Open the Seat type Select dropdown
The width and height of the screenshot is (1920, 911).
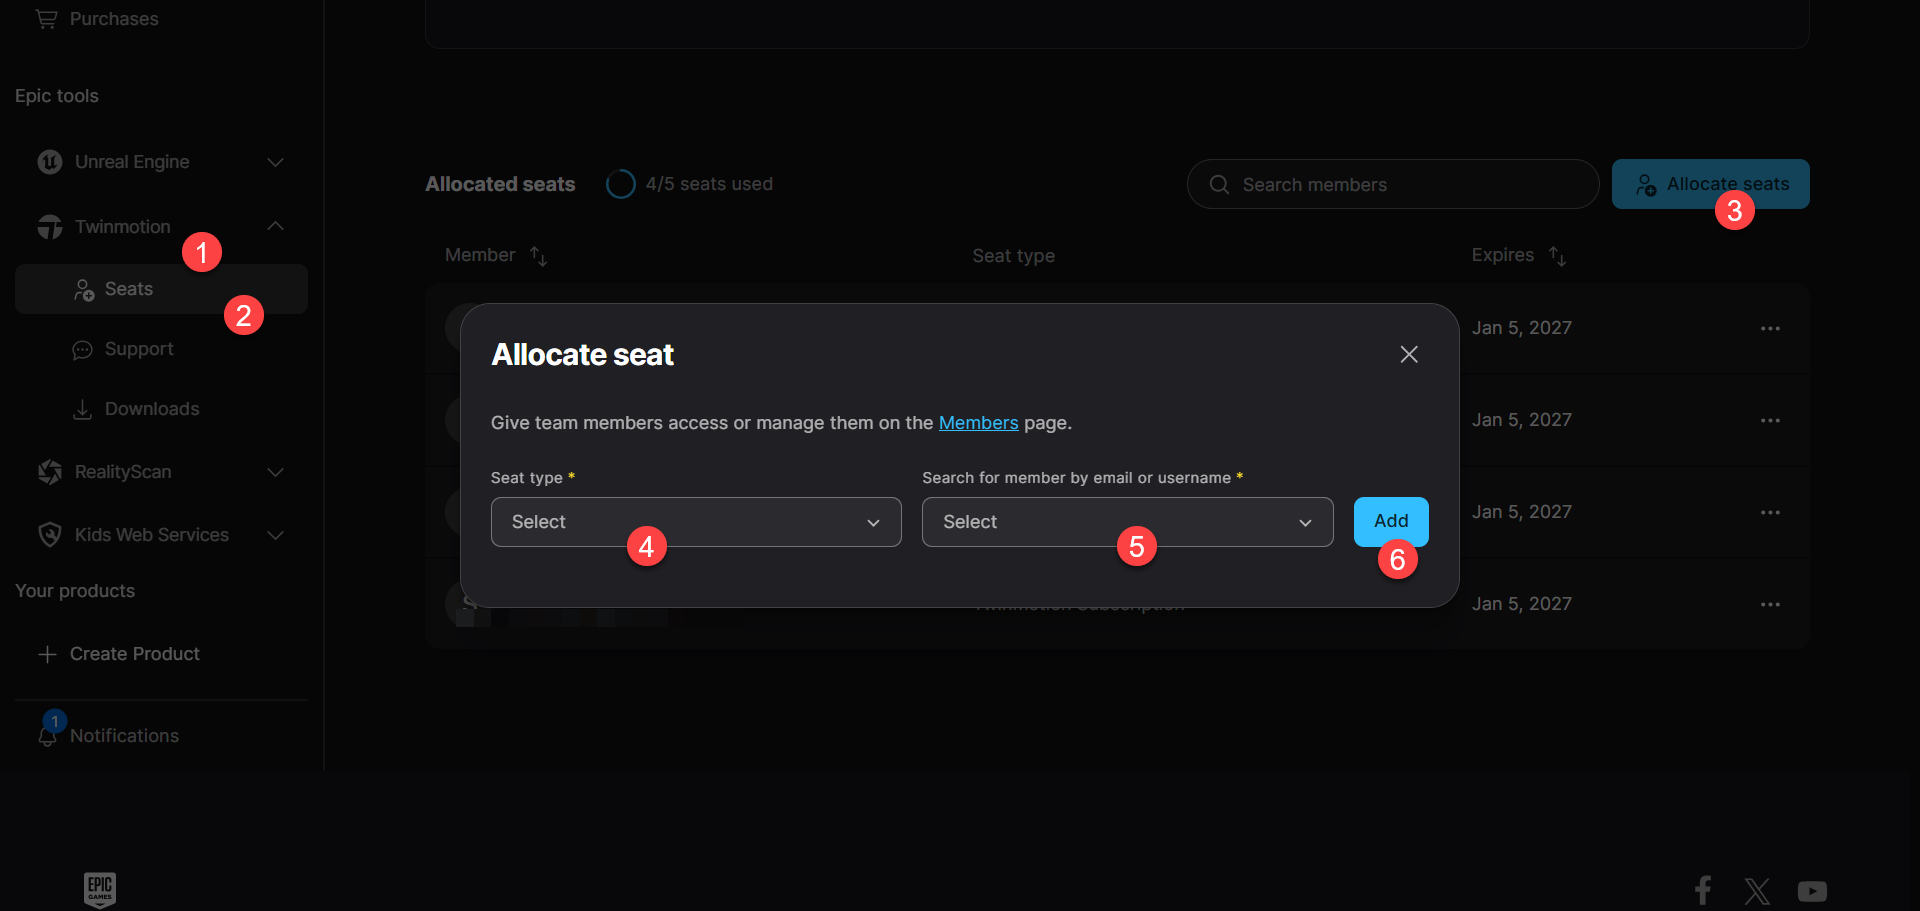click(696, 522)
